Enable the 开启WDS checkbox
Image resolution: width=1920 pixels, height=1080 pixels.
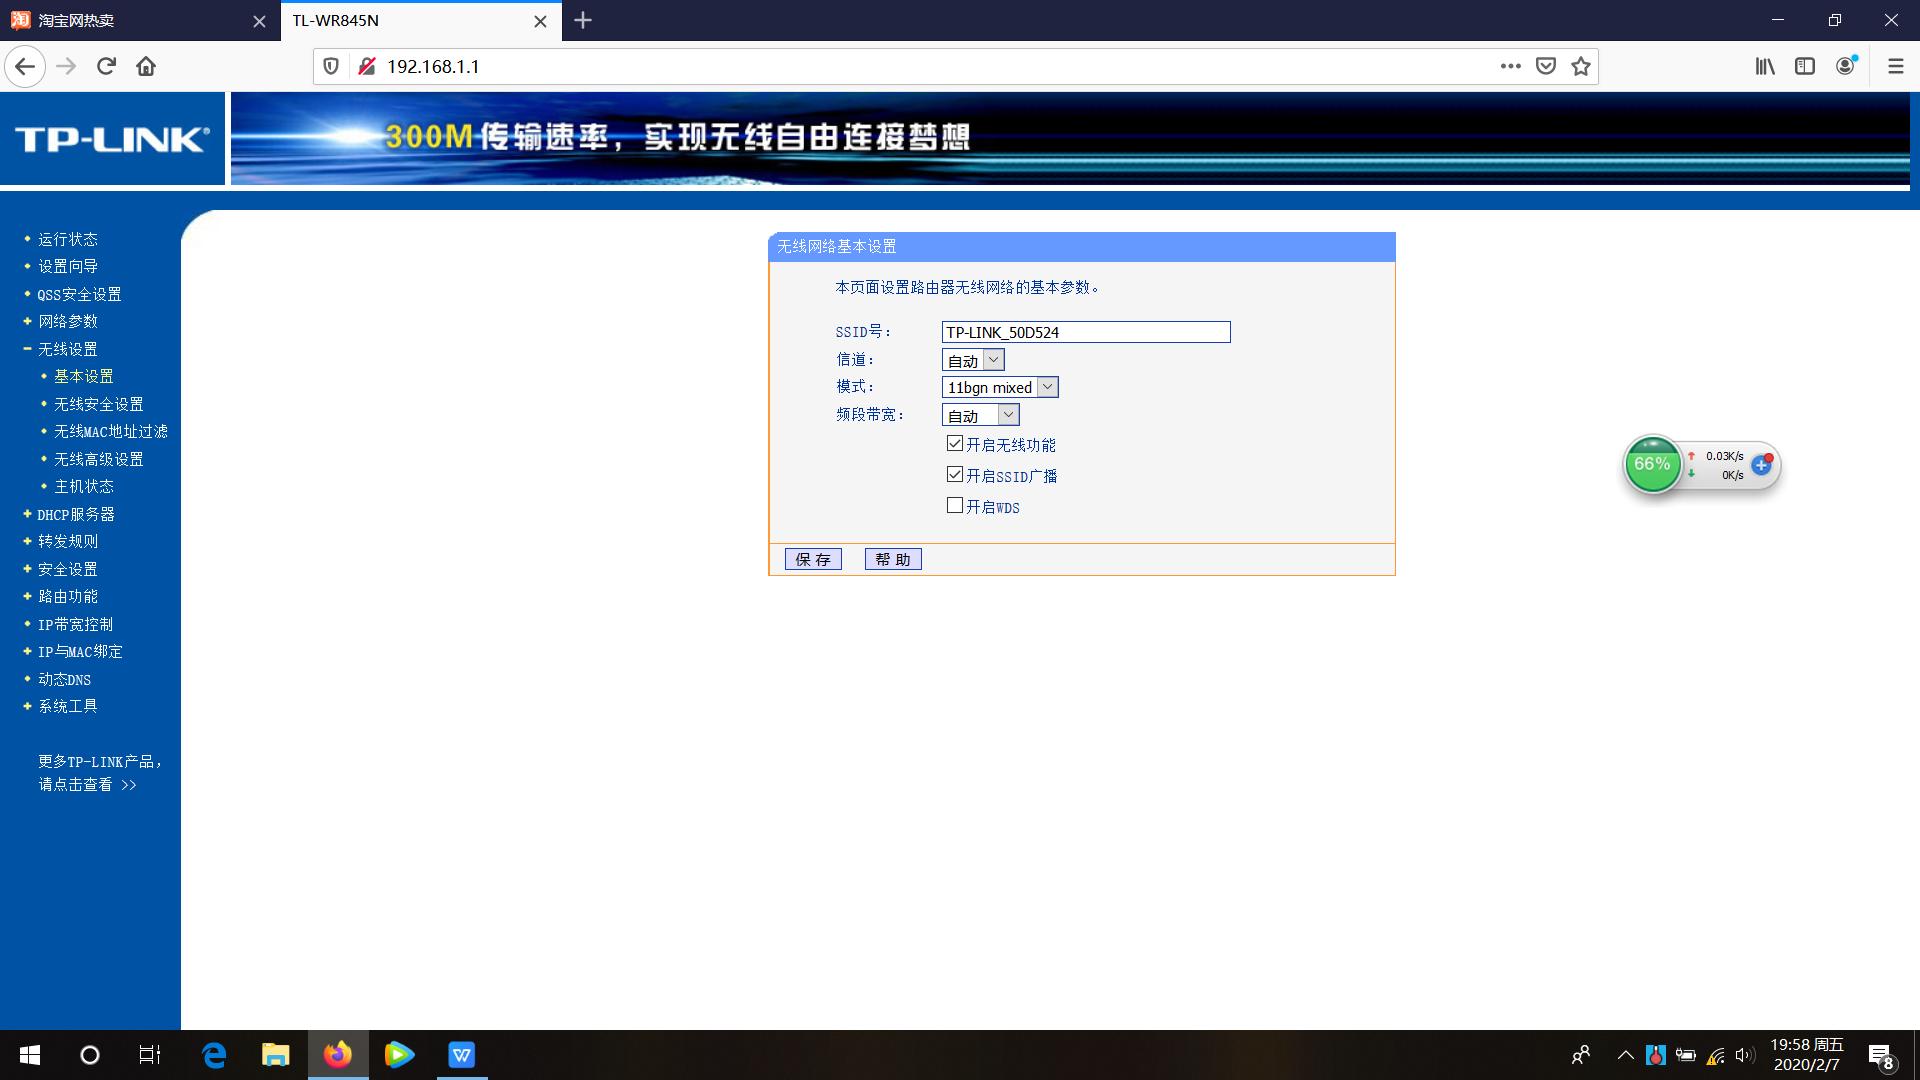click(x=955, y=505)
